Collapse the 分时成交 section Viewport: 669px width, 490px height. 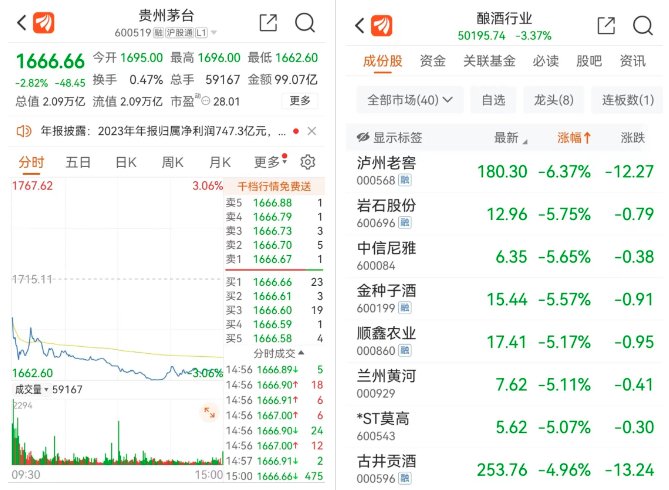pyautogui.click(x=278, y=353)
